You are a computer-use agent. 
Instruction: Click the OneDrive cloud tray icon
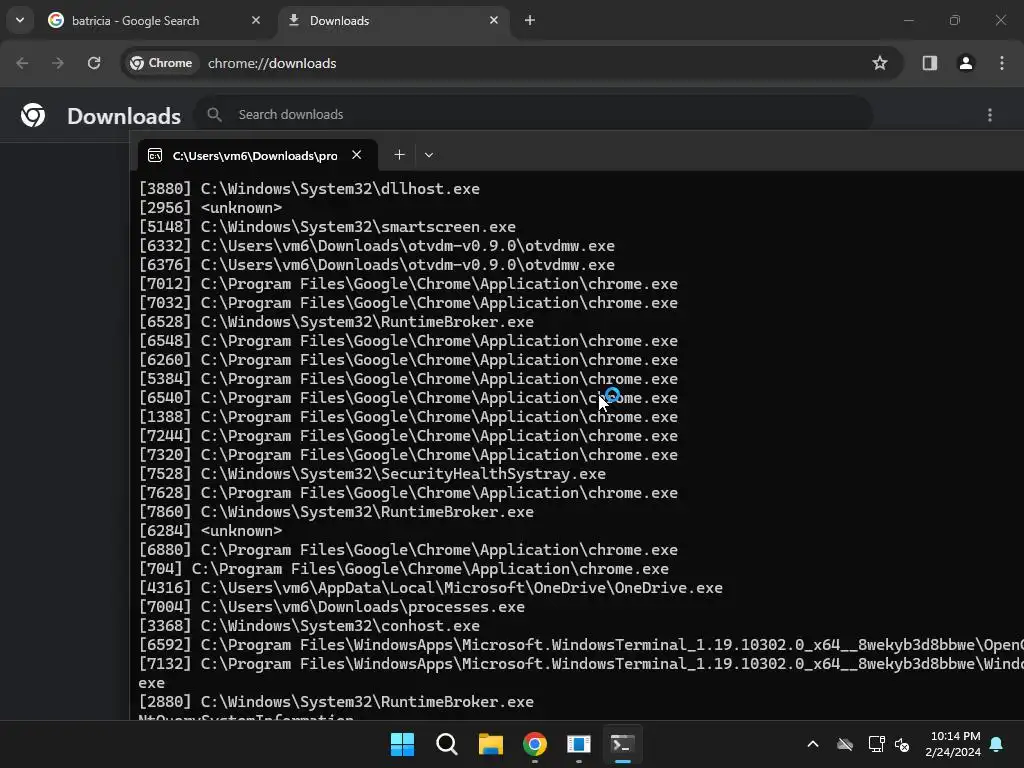click(845, 744)
